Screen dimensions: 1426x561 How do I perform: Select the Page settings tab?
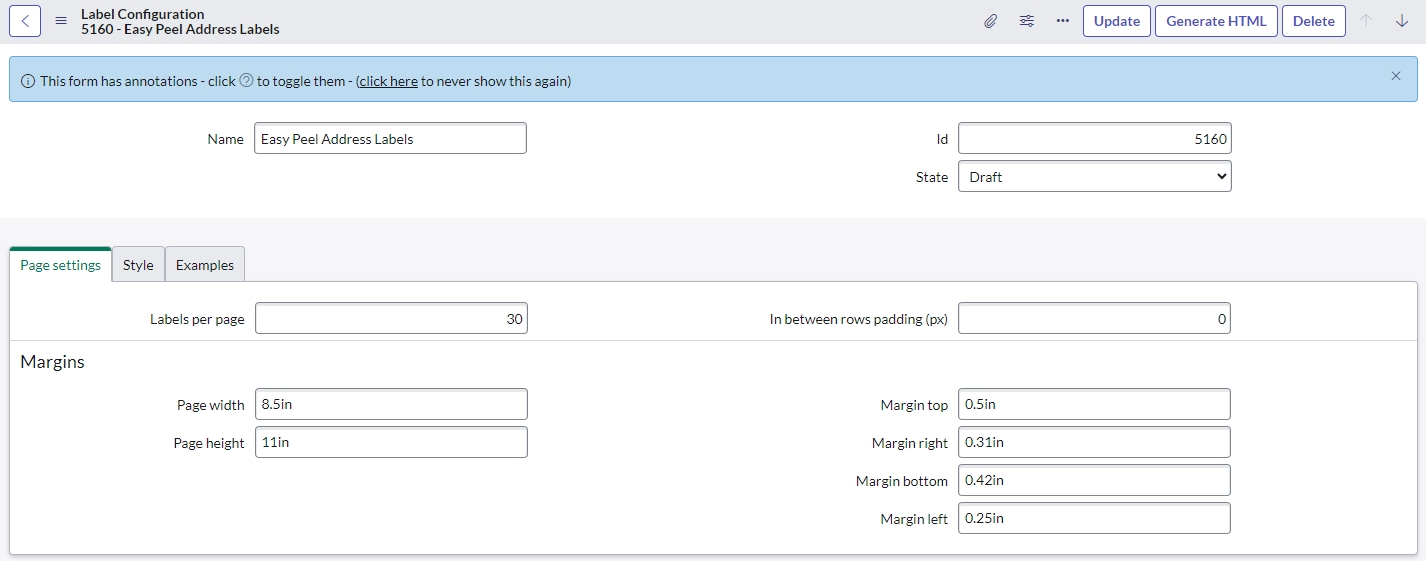pyautogui.click(x=60, y=265)
